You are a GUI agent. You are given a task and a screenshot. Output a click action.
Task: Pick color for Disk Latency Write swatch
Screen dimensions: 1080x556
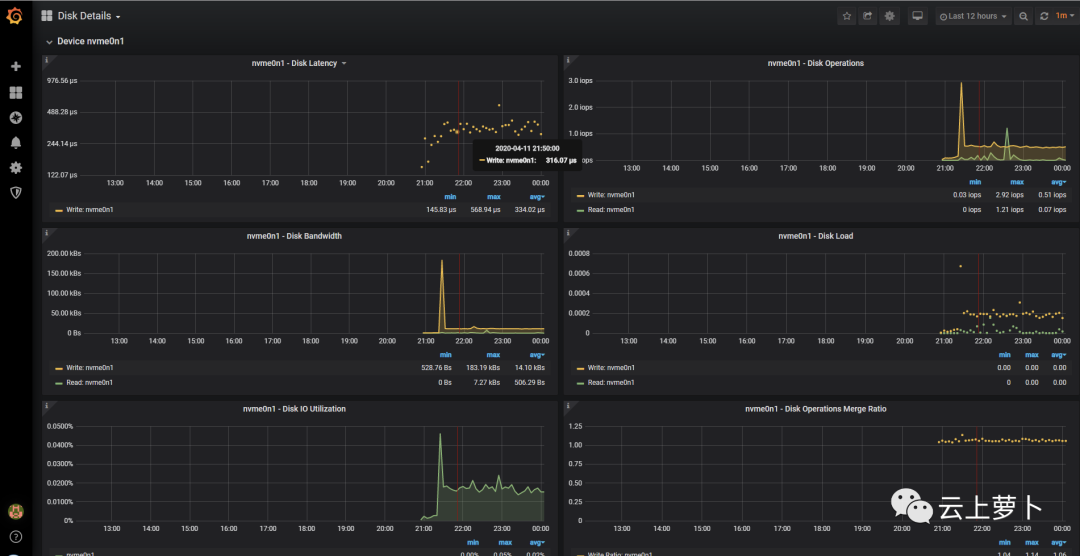59,209
